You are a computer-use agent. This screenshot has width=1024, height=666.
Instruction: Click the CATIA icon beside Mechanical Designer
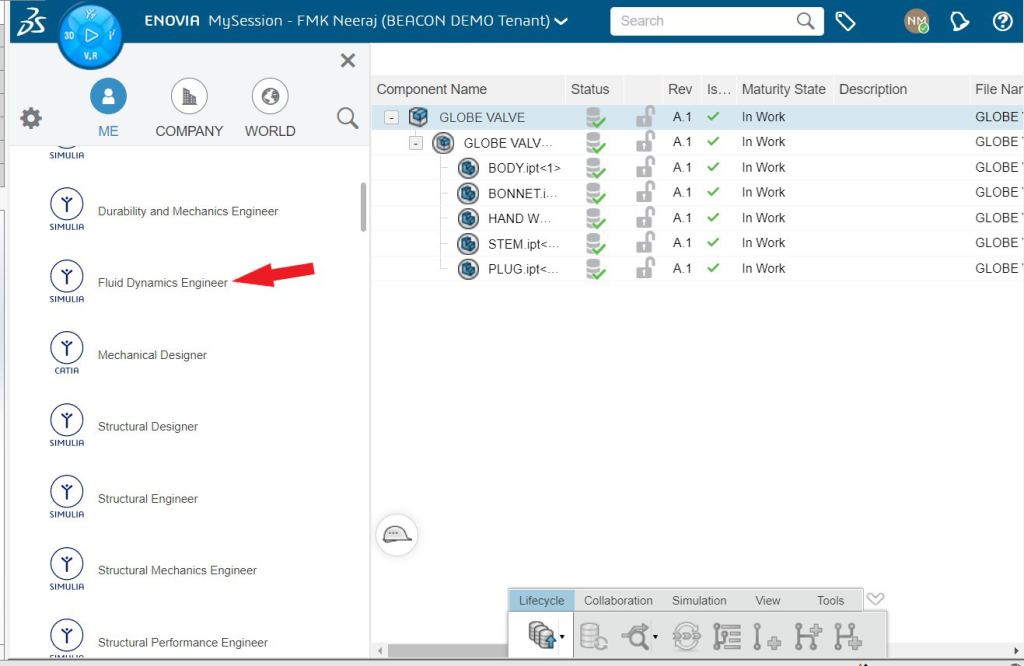point(67,353)
